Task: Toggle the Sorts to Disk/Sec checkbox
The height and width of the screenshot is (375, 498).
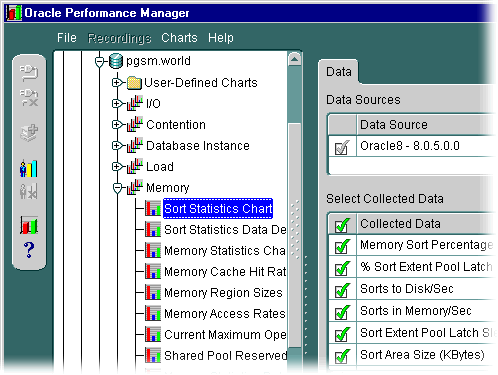Action: coord(342,290)
